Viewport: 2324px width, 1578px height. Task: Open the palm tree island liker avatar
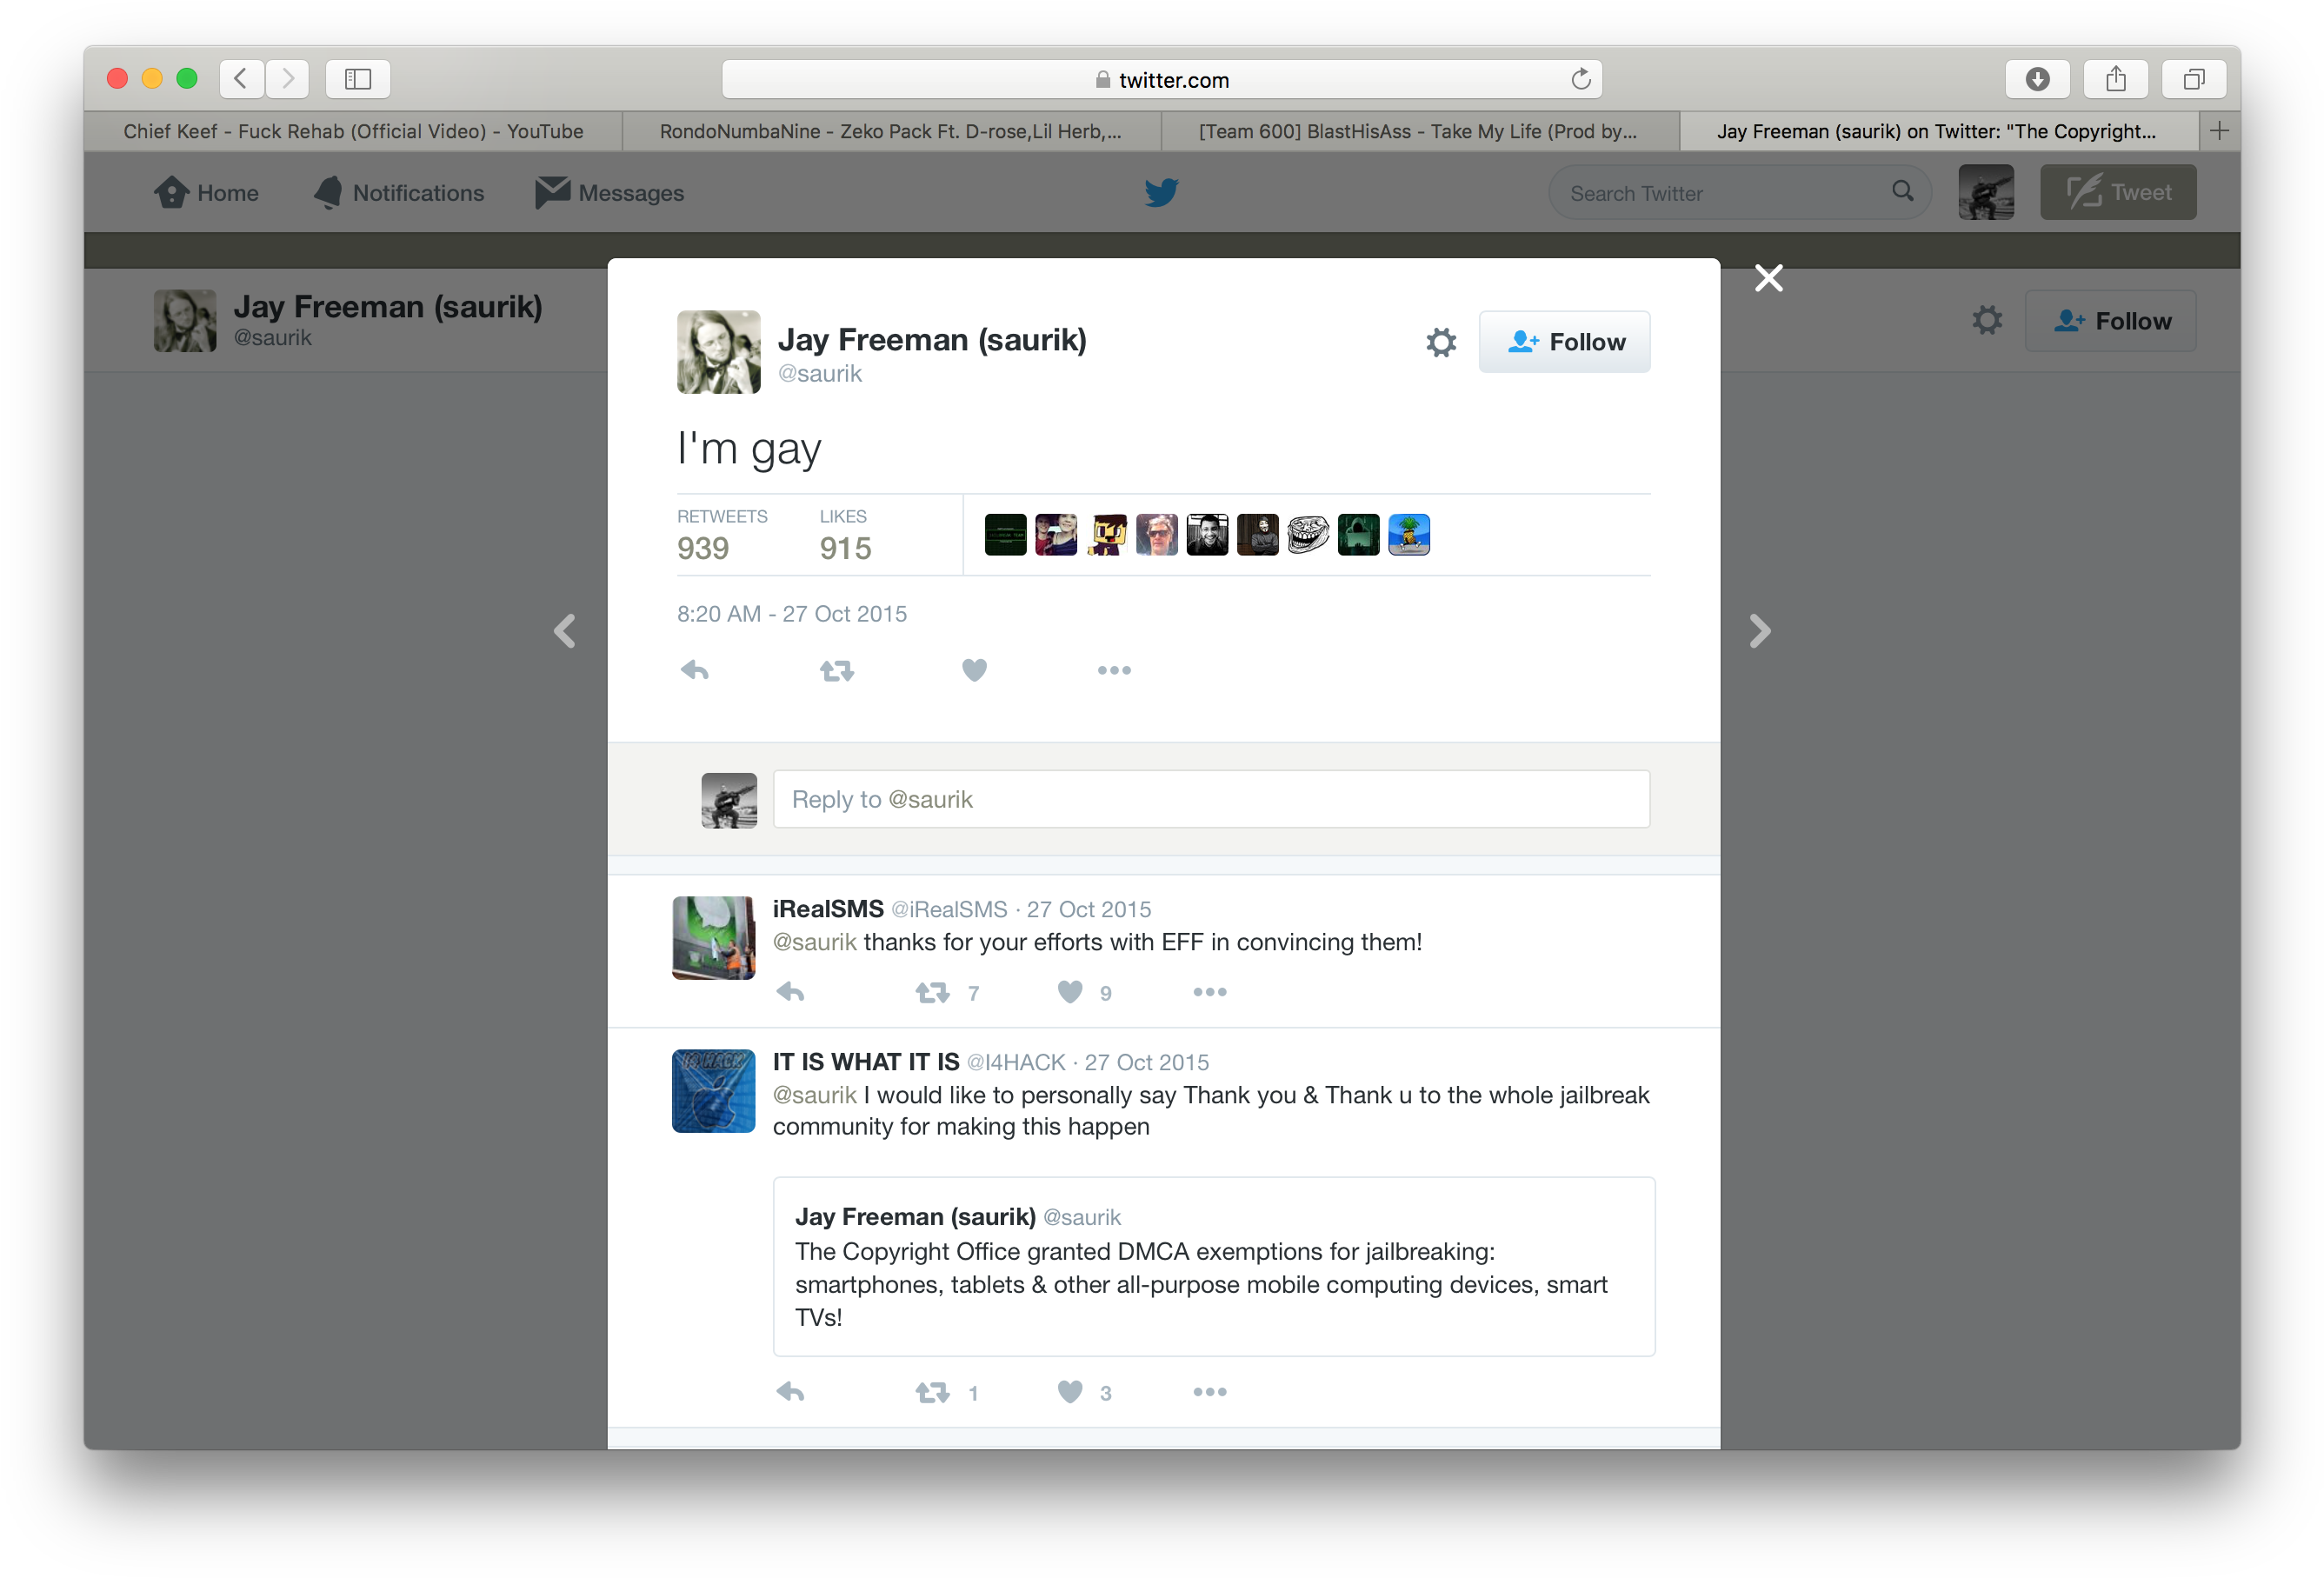[x=1408, y=535]
